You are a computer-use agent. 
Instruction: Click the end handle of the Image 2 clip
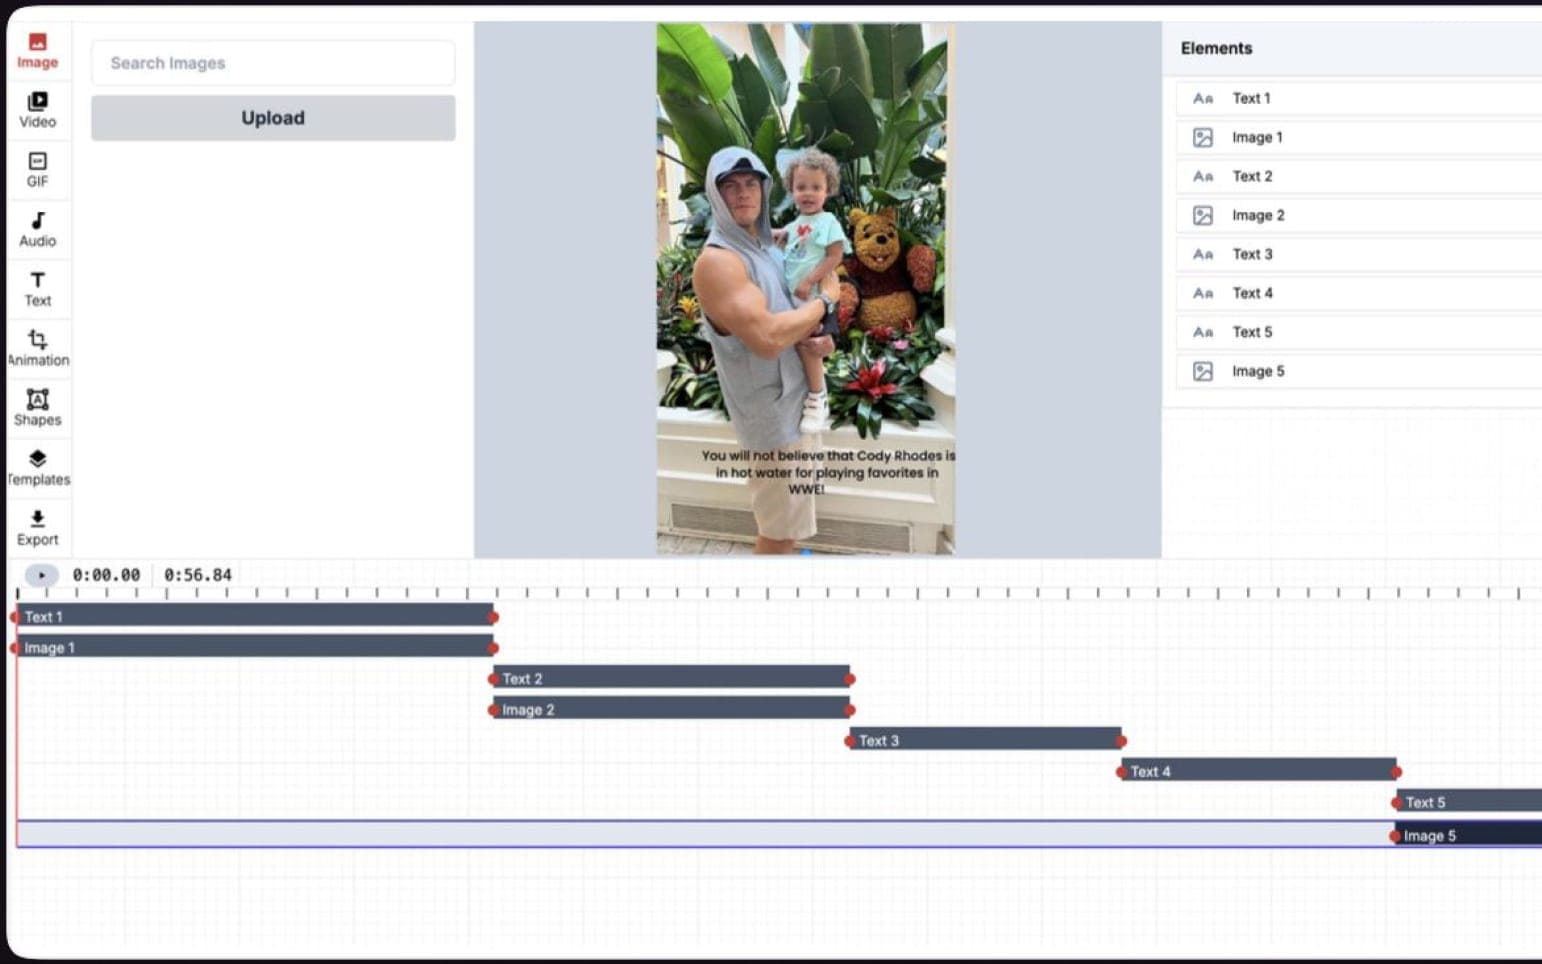(850, 710)
